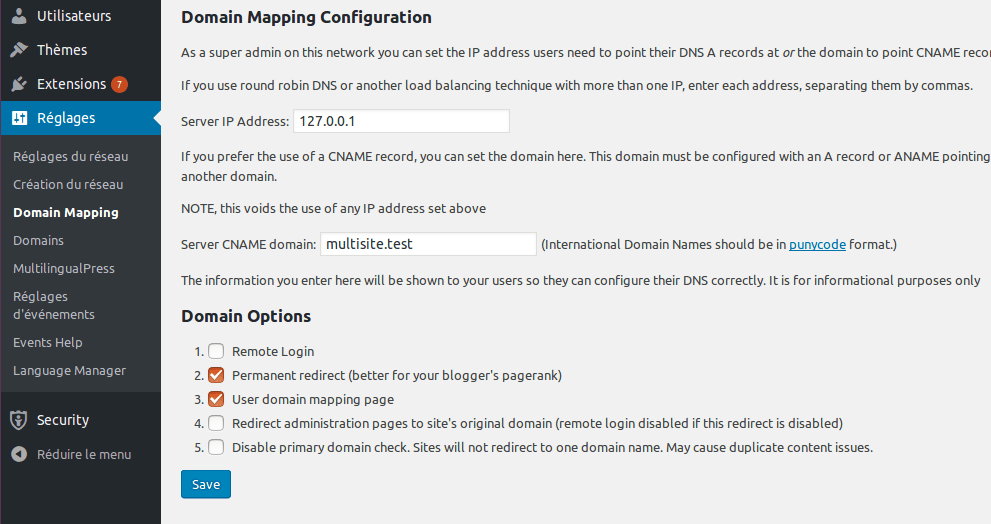Enable Redirect administration pages checkbox
Image resolution: width=991 pixels, height=524 pixels.
coord(216,423)
